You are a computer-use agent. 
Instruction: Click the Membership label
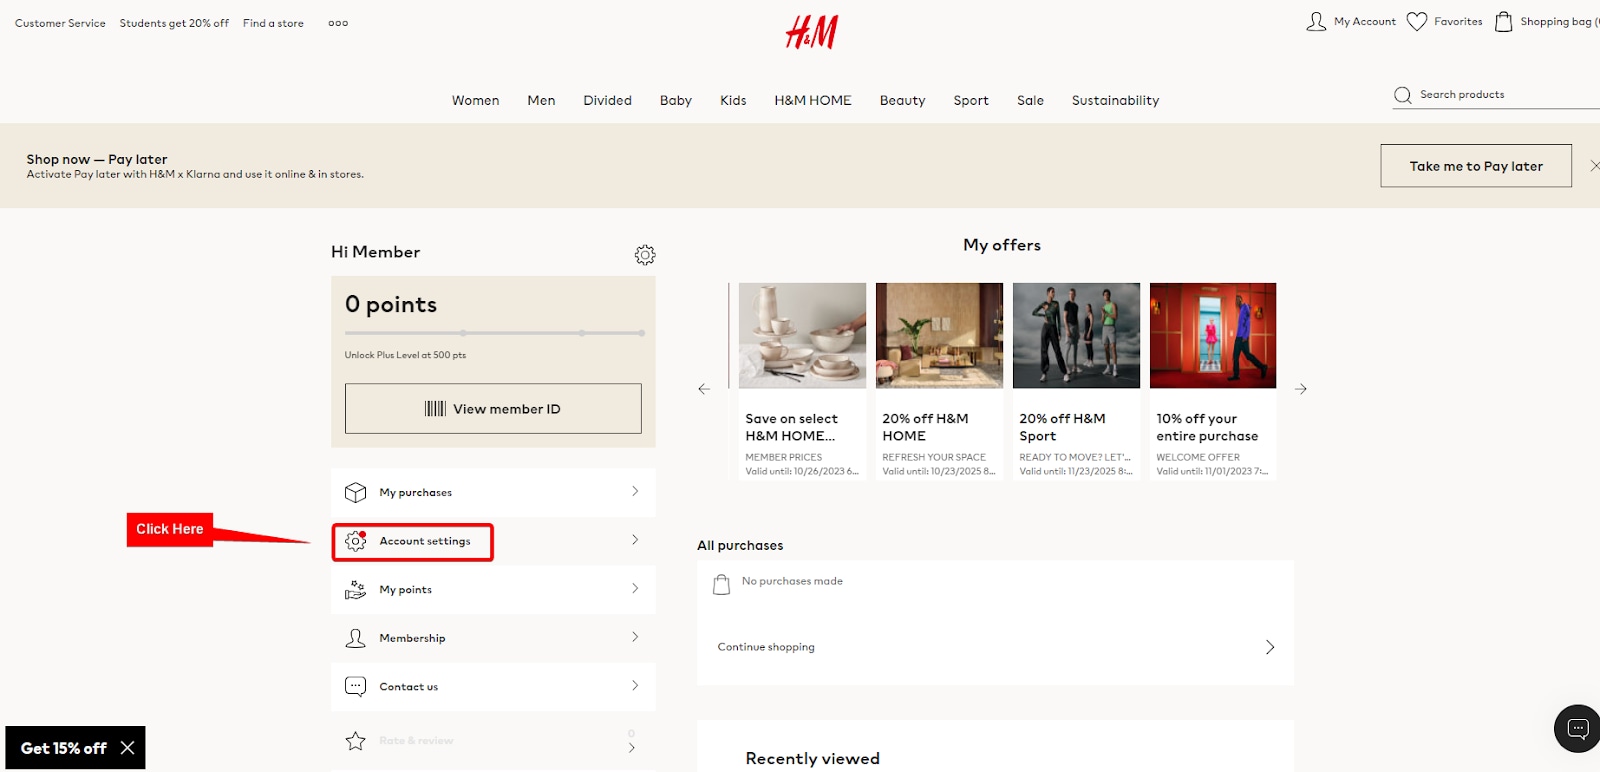pyautogui.click(x=412, y=638)
